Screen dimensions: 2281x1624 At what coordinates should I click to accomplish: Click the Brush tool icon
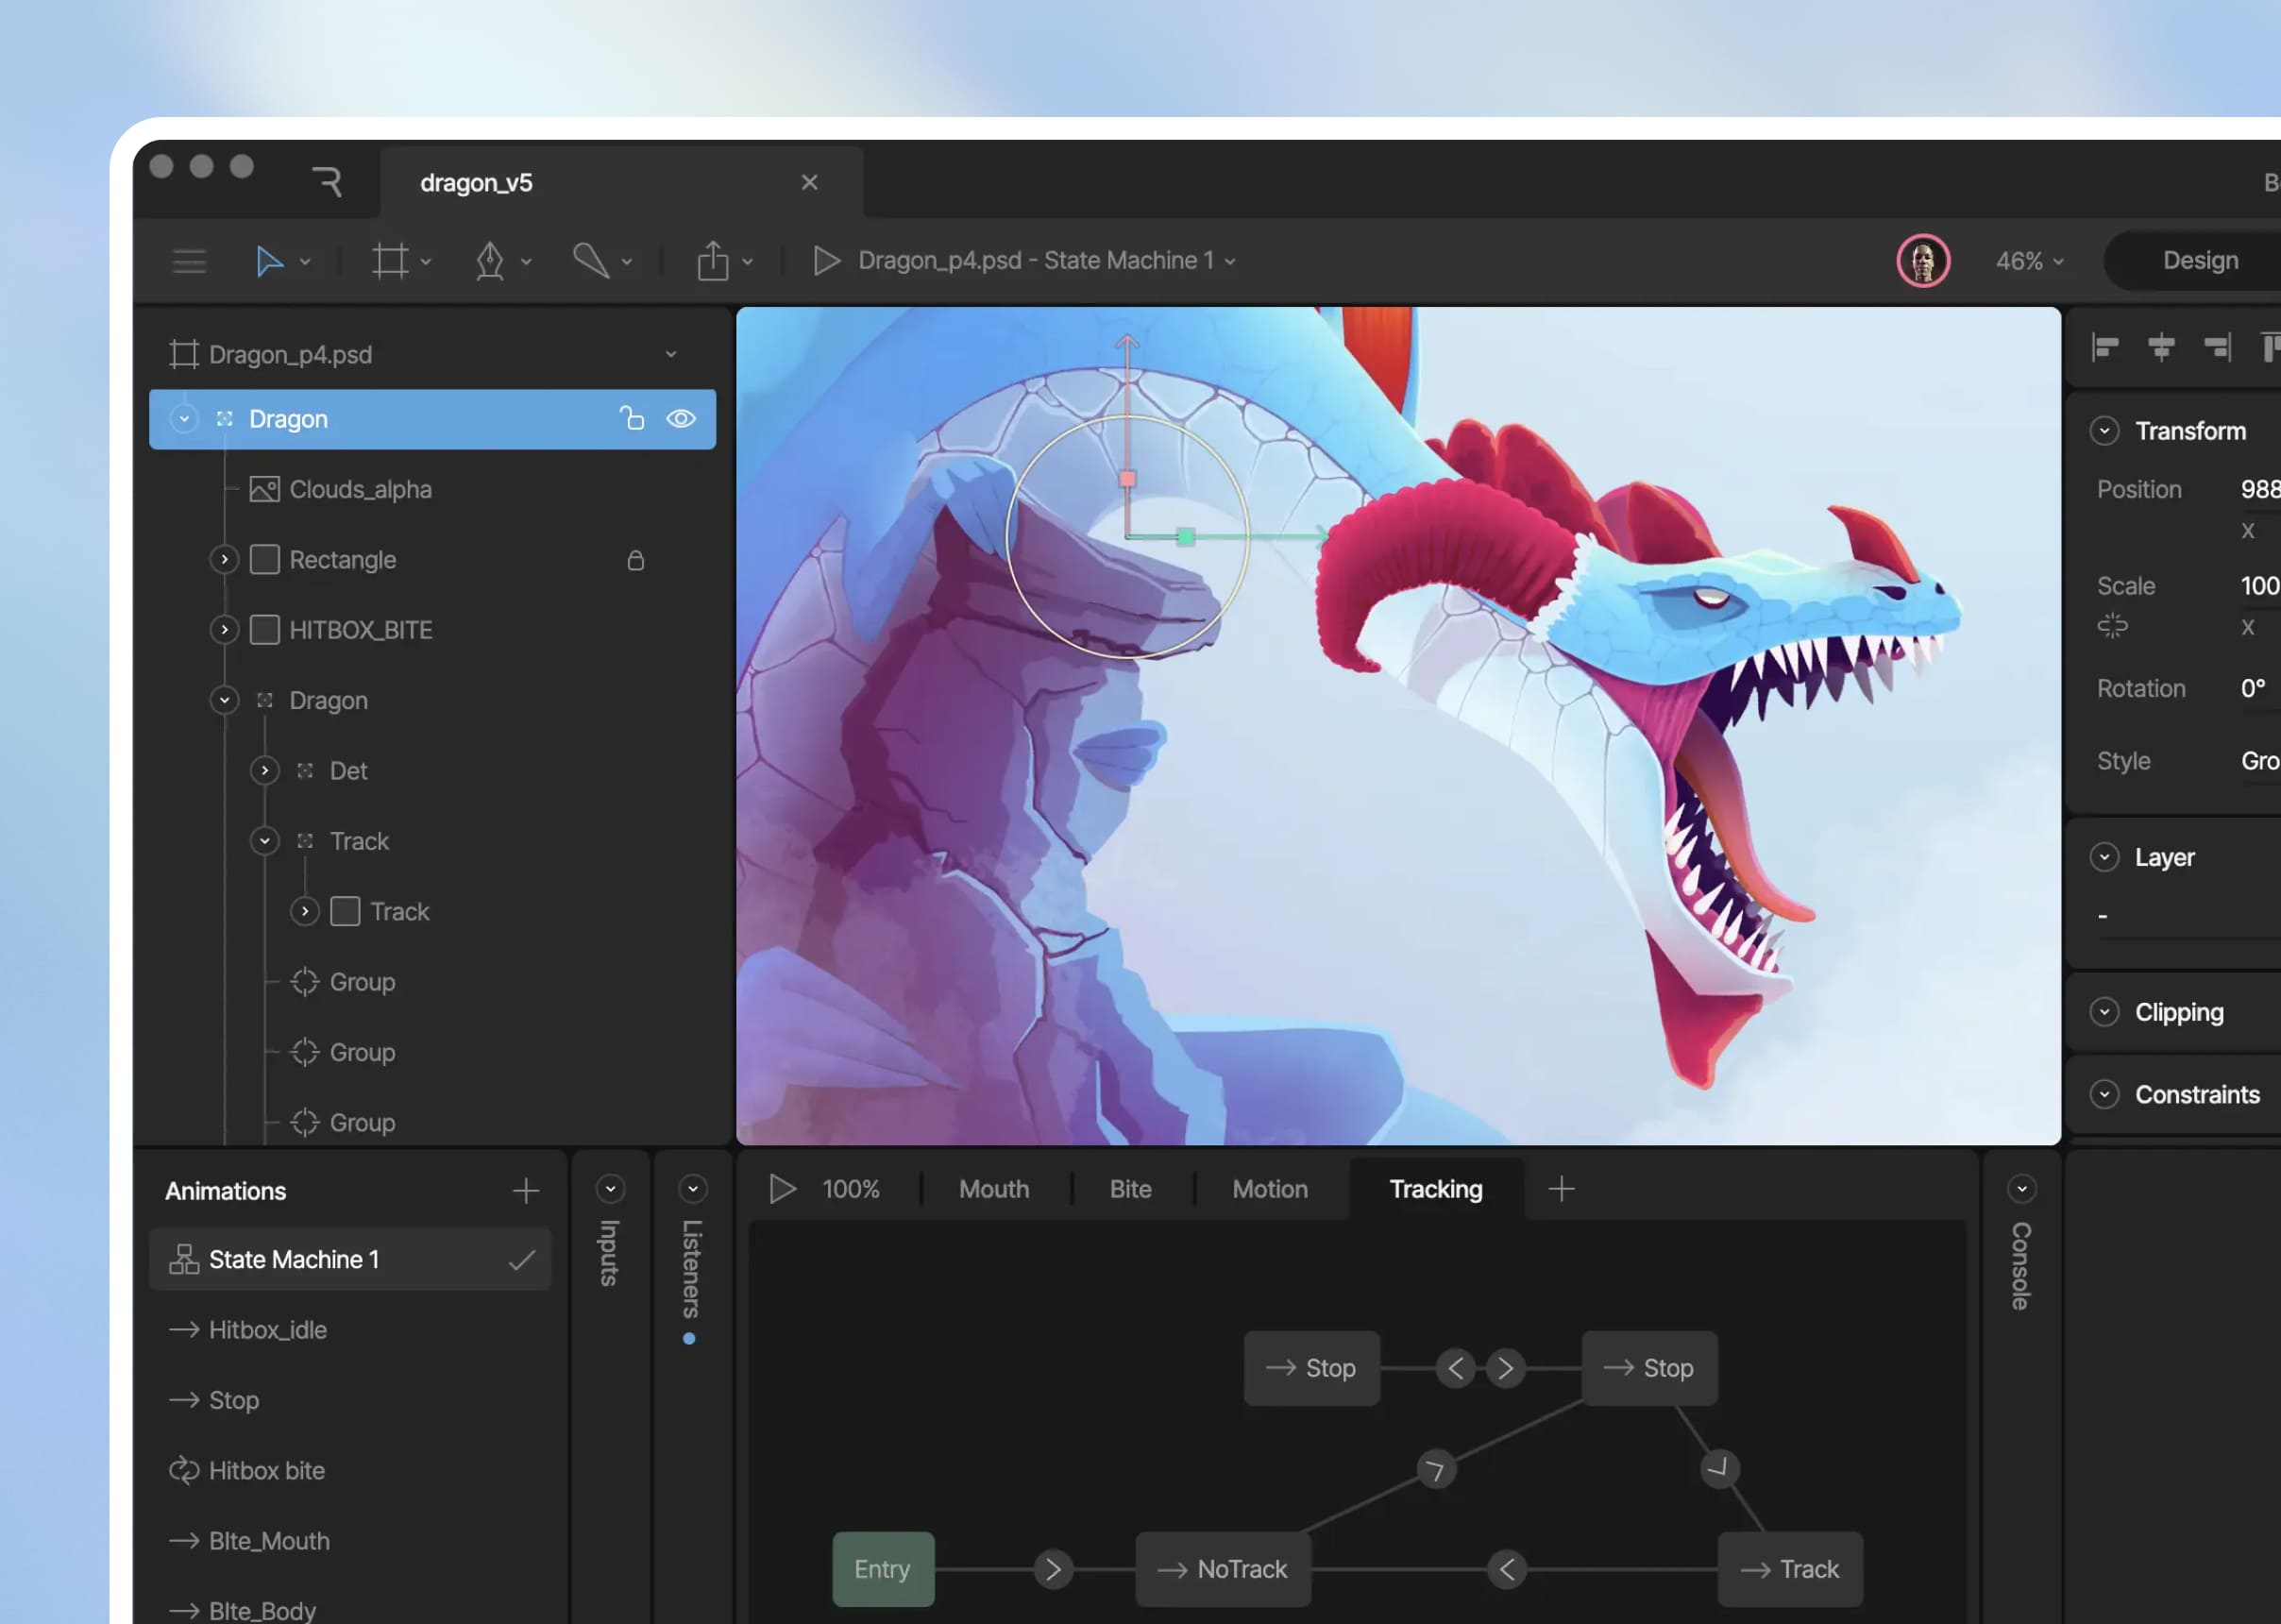pos(590,260)
